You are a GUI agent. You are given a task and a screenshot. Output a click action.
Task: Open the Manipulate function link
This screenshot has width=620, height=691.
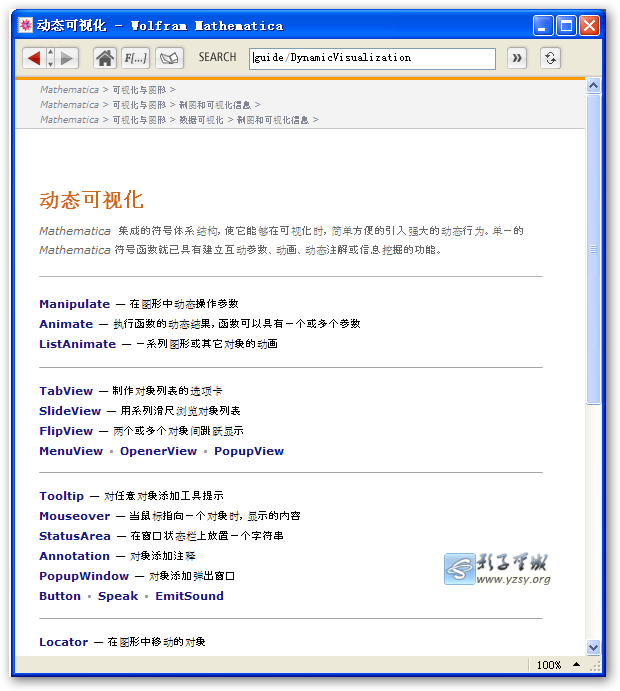[x=75, y=304]
